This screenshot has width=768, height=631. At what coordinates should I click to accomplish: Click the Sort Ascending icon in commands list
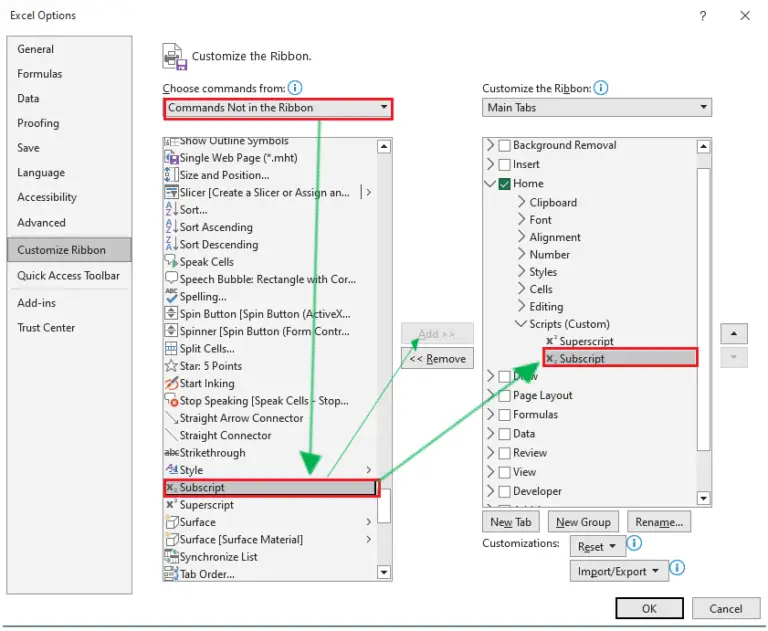click(171, 227)
